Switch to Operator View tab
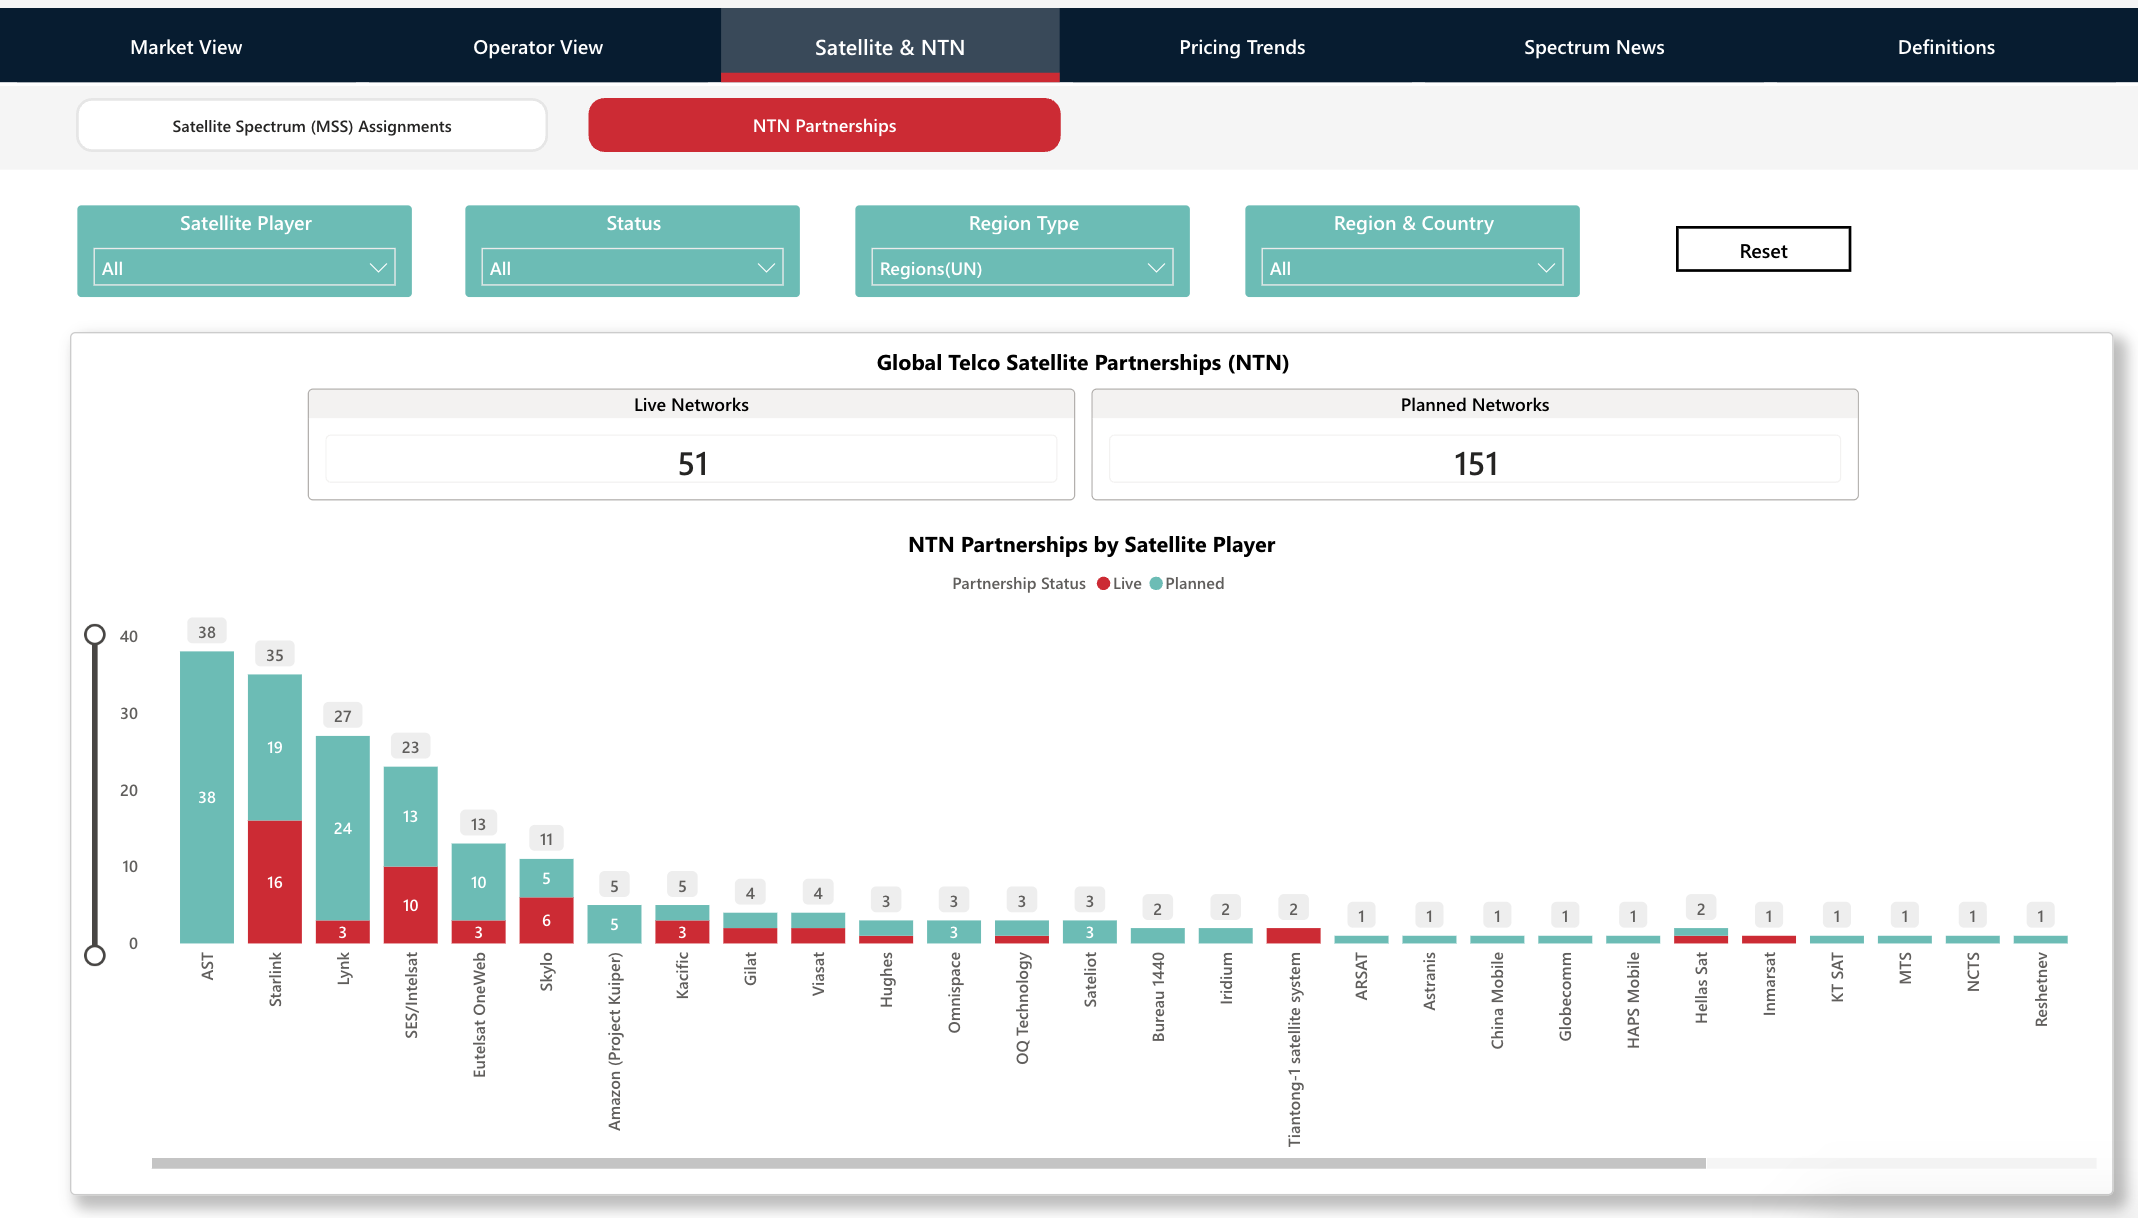The width and height of the screenshot is (2138, 1218). [x=538, y=47]
